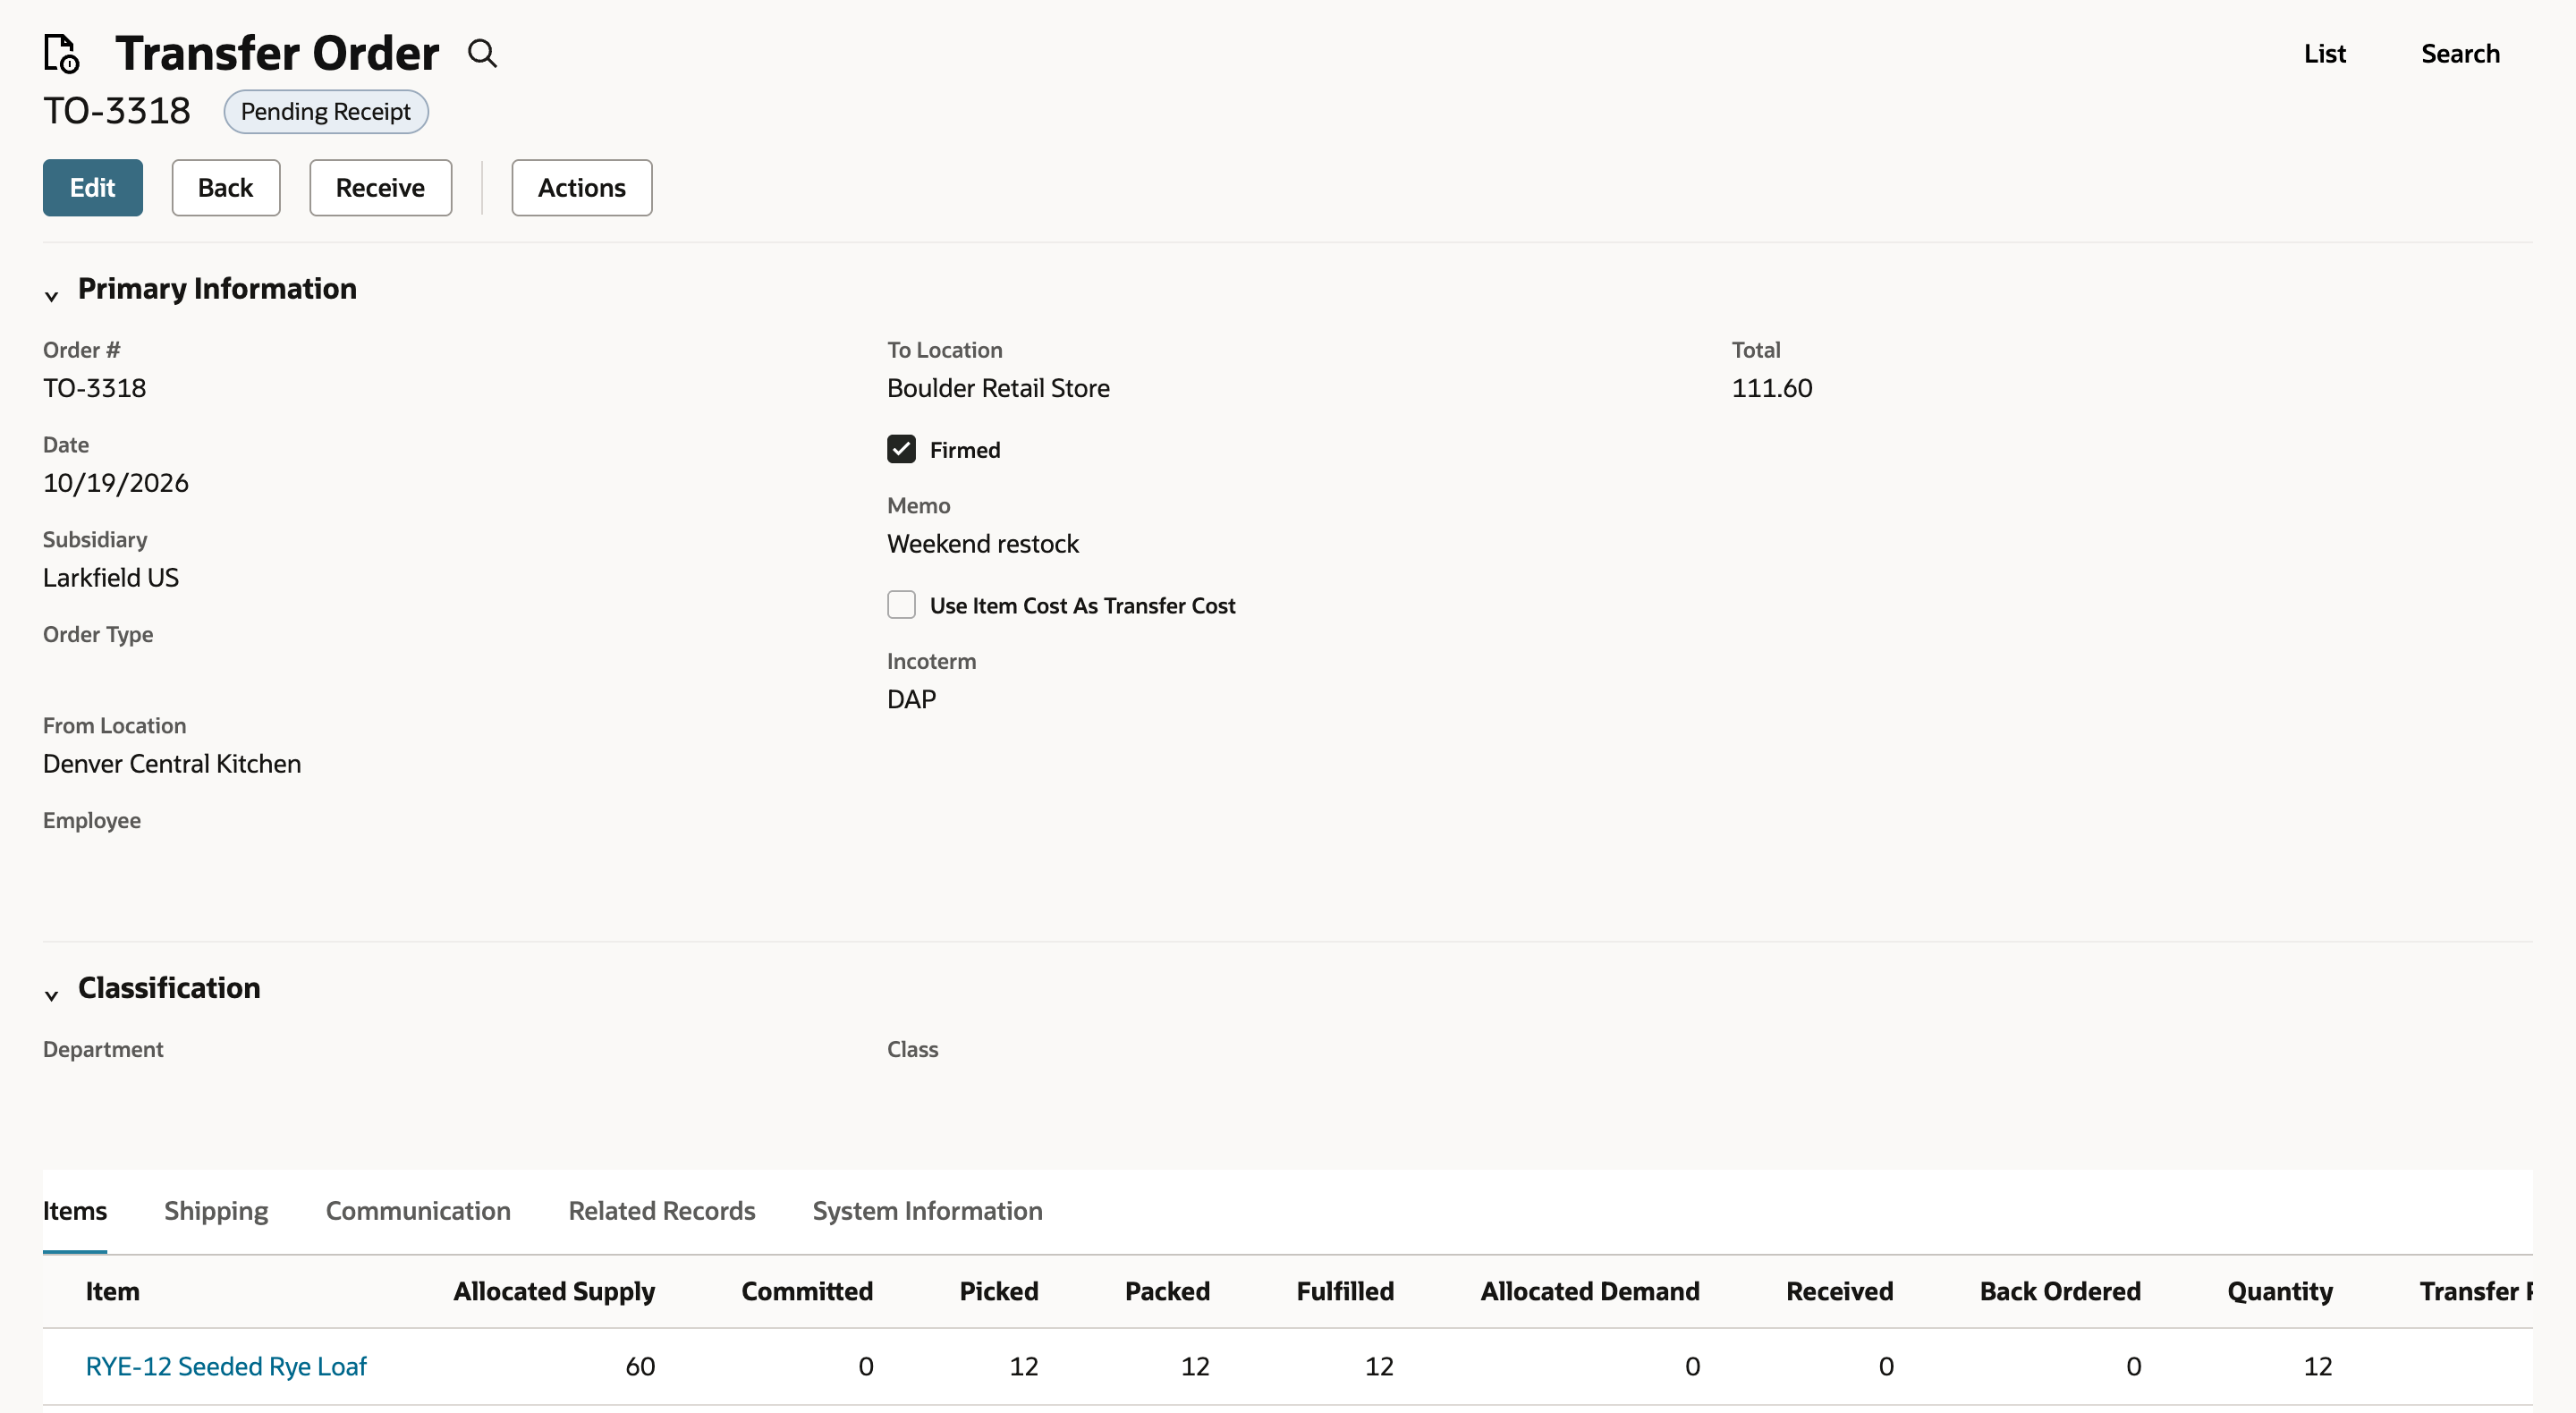Open the Shipping tab
The image size is (2576, 1413).
[216, 1210]
